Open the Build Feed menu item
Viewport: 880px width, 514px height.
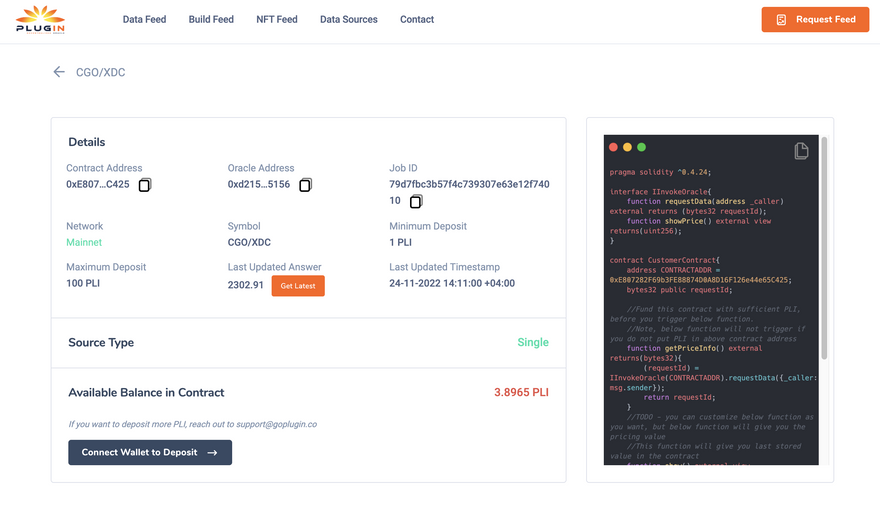[x=211, y=19]
